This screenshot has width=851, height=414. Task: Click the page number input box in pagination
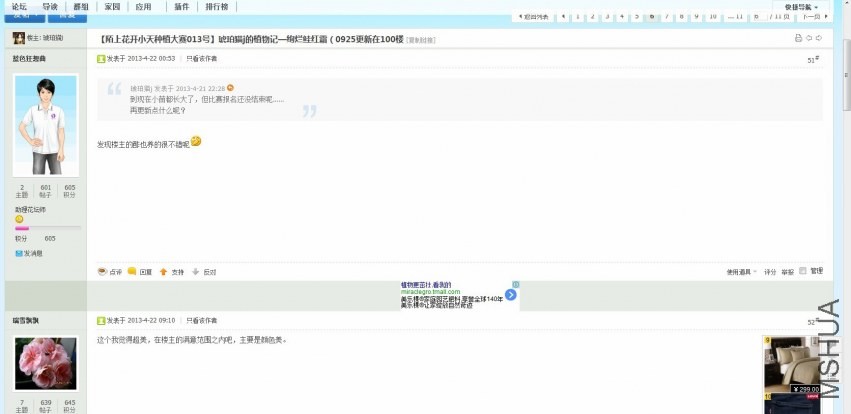[x=759, y=17]
